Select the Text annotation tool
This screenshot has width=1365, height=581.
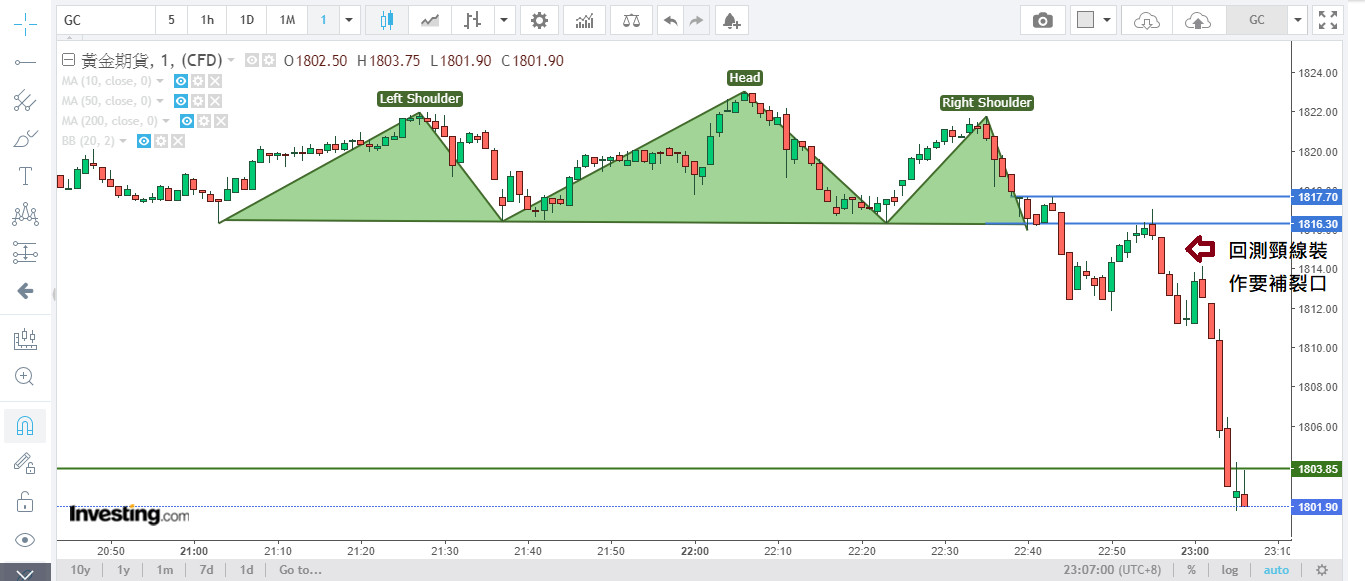point(25,176)
